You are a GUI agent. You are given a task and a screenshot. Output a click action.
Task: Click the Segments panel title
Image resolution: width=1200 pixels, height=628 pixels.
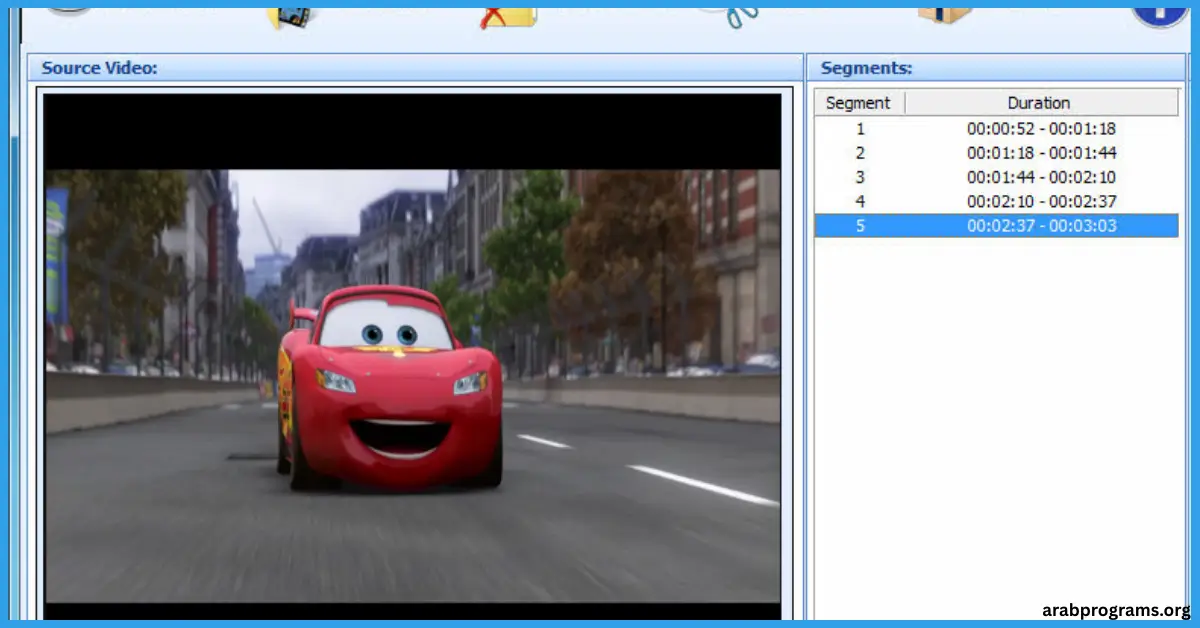tap(866, 68)
